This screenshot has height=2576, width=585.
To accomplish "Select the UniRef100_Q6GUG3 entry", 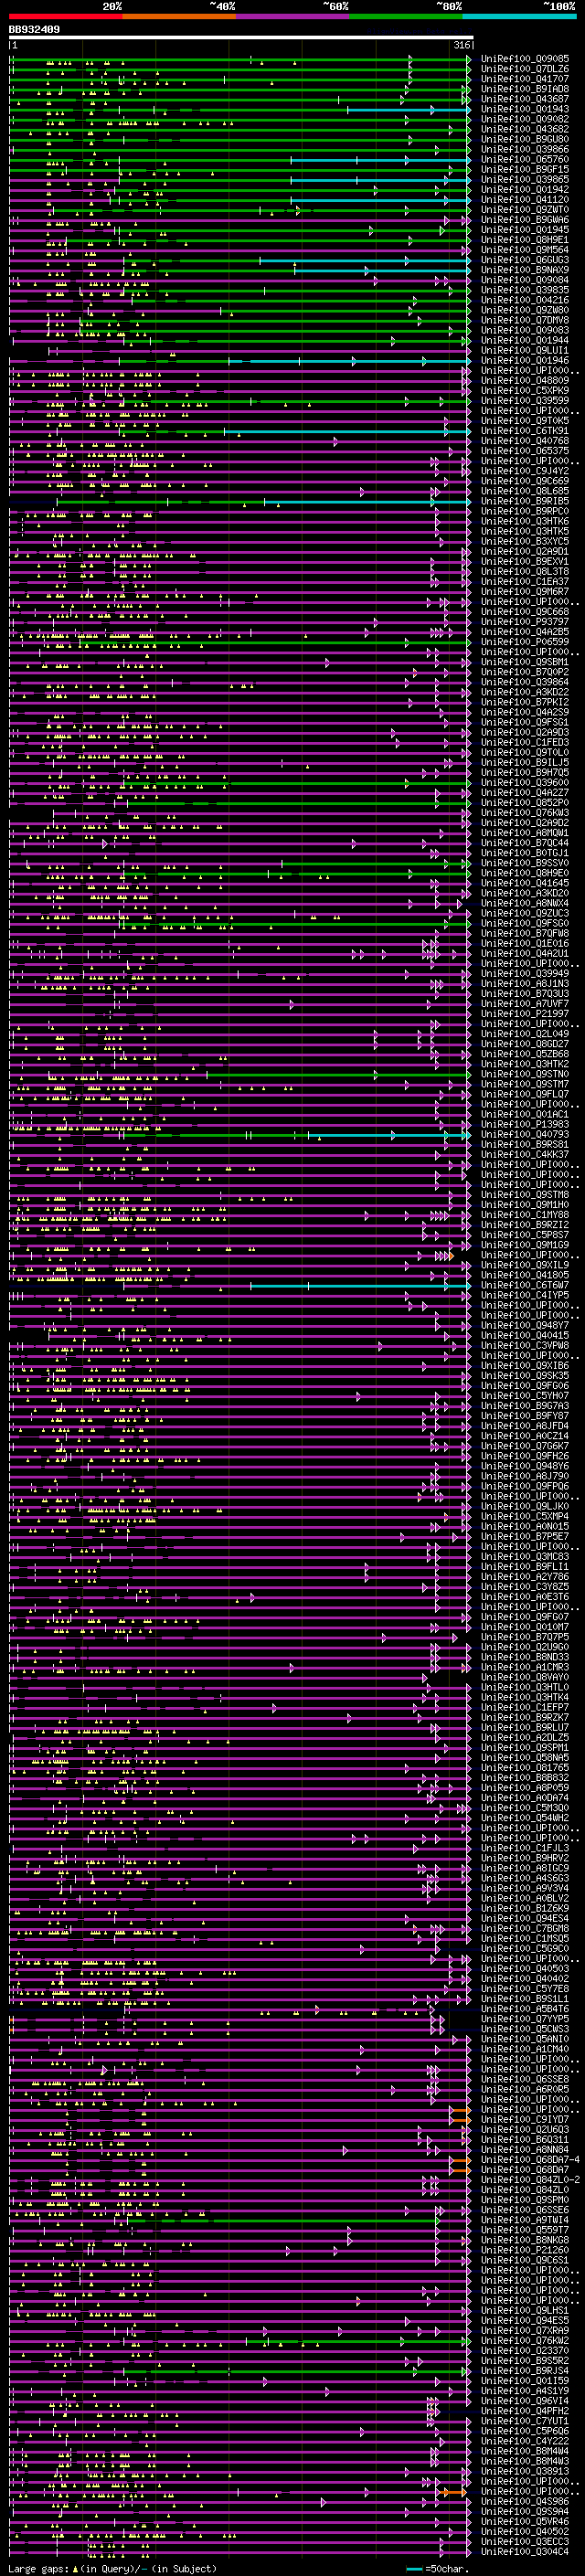I will click(x=524, y=260).
